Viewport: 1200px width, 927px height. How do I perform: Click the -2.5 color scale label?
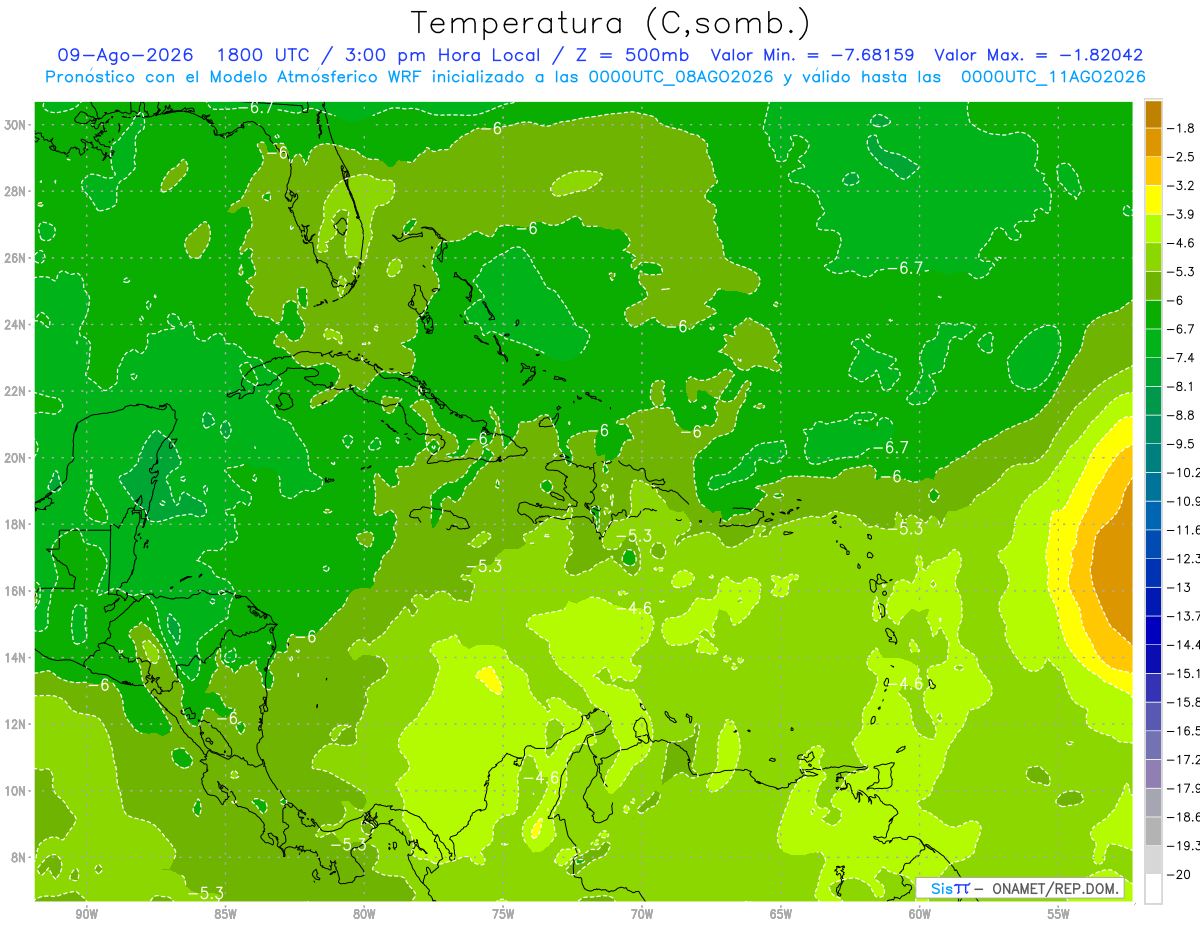pos(1182,157)
